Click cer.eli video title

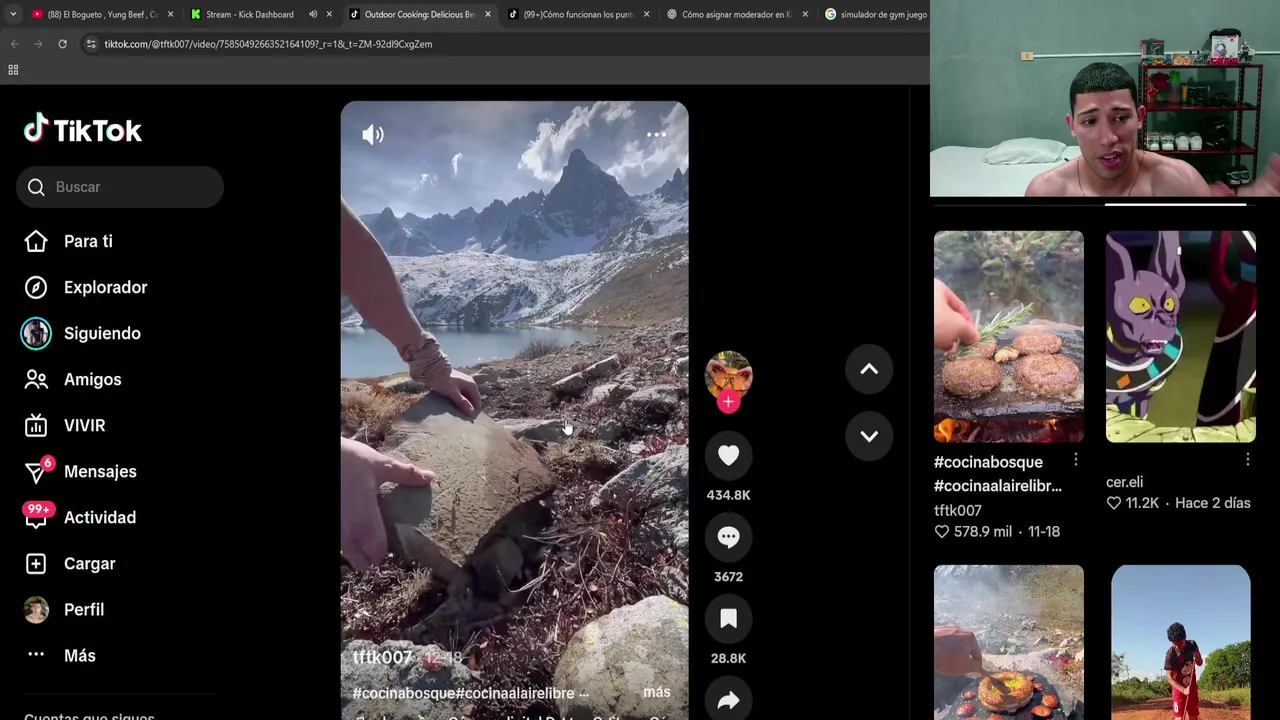pyautogui.click(x=1124, y=482)
